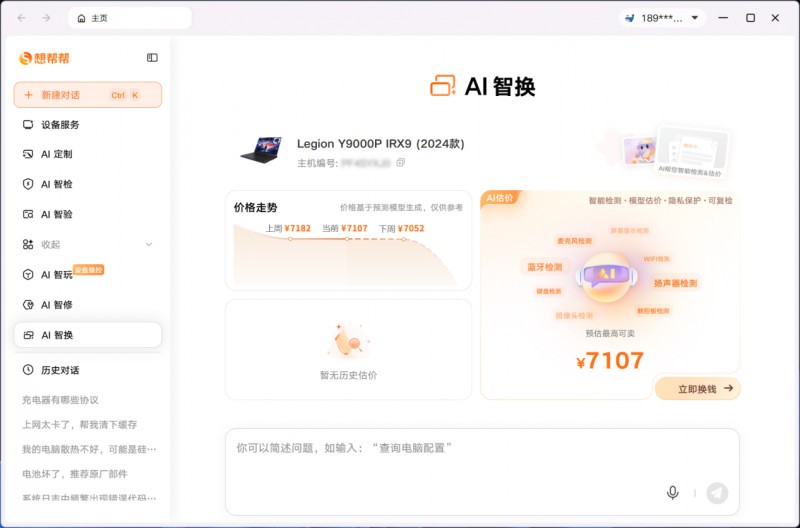Click the home icon in address bar
The width and height of the screenshot is (800, 528).
pos(81,18)
